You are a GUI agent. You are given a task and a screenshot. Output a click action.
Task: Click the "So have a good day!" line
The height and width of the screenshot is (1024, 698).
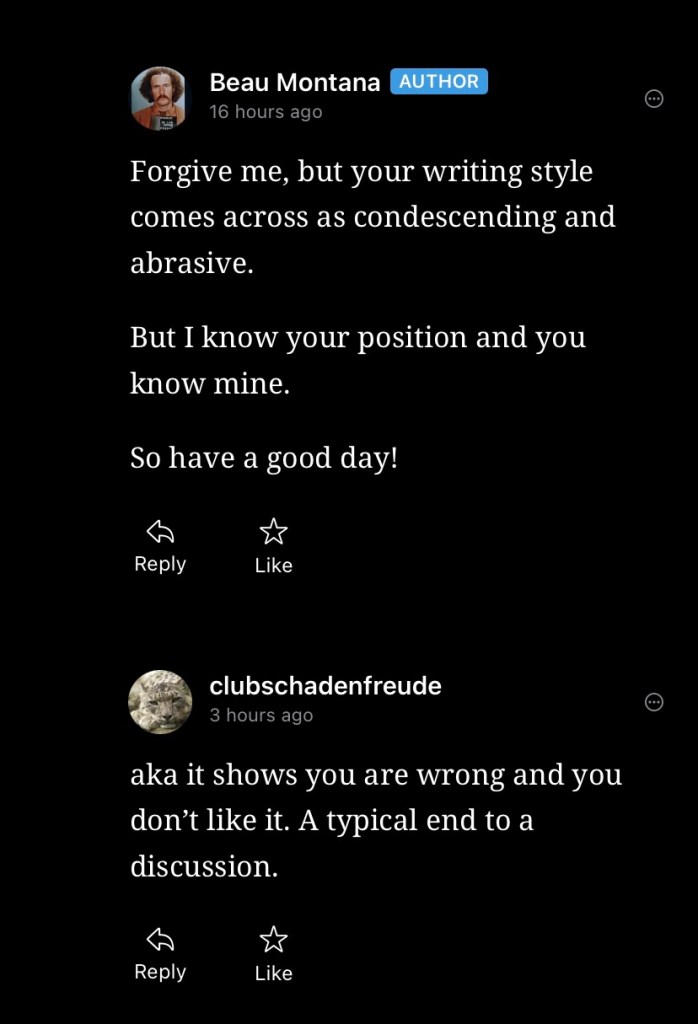264,458
